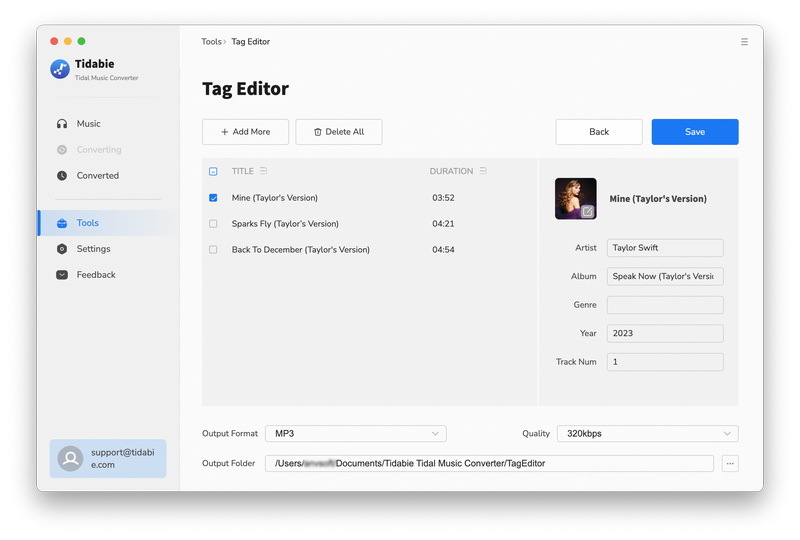The image size is (800, 540).
Task: Save the tag changes
Action: [695, 132]
